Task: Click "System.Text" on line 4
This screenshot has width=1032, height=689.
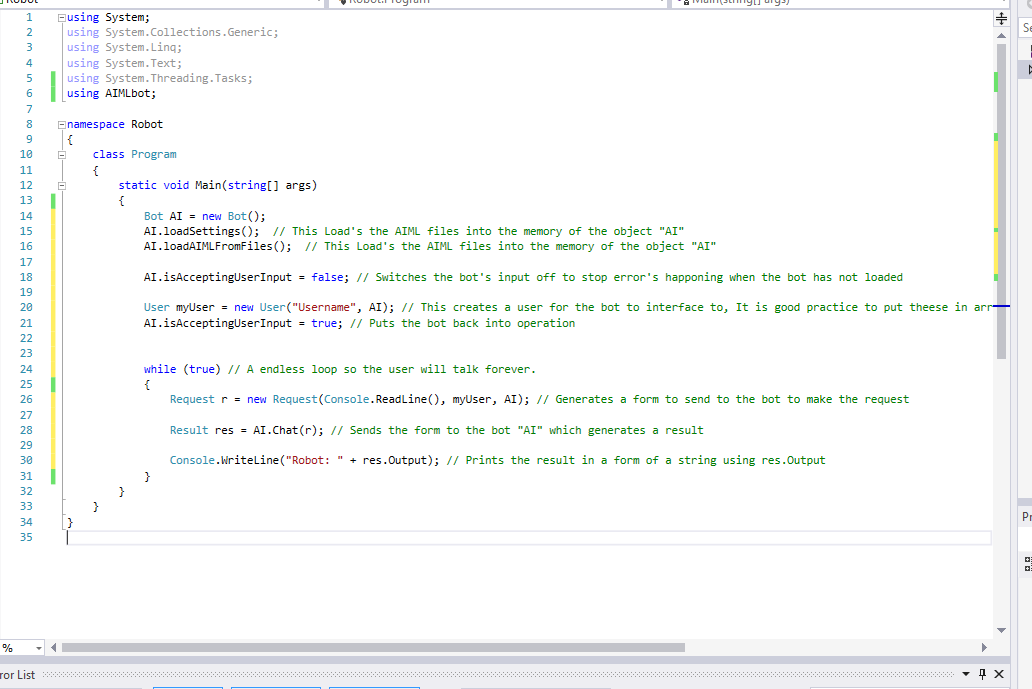Action: (x=140, y=63)
